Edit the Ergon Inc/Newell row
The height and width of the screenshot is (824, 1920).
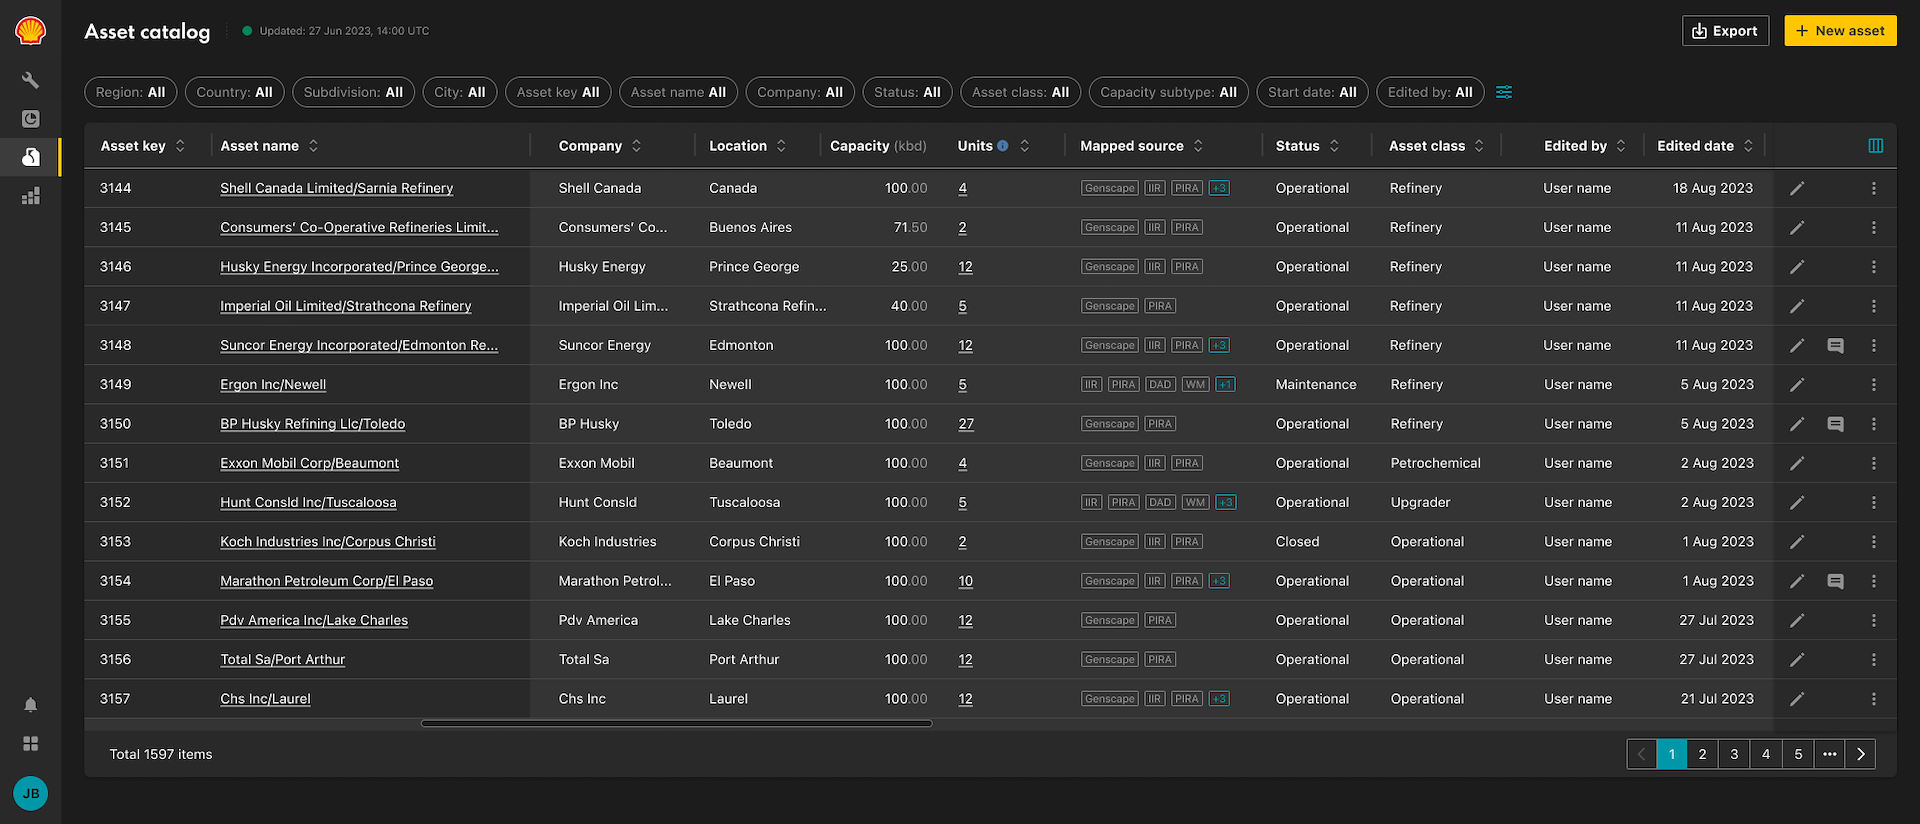click(1797, 385)
